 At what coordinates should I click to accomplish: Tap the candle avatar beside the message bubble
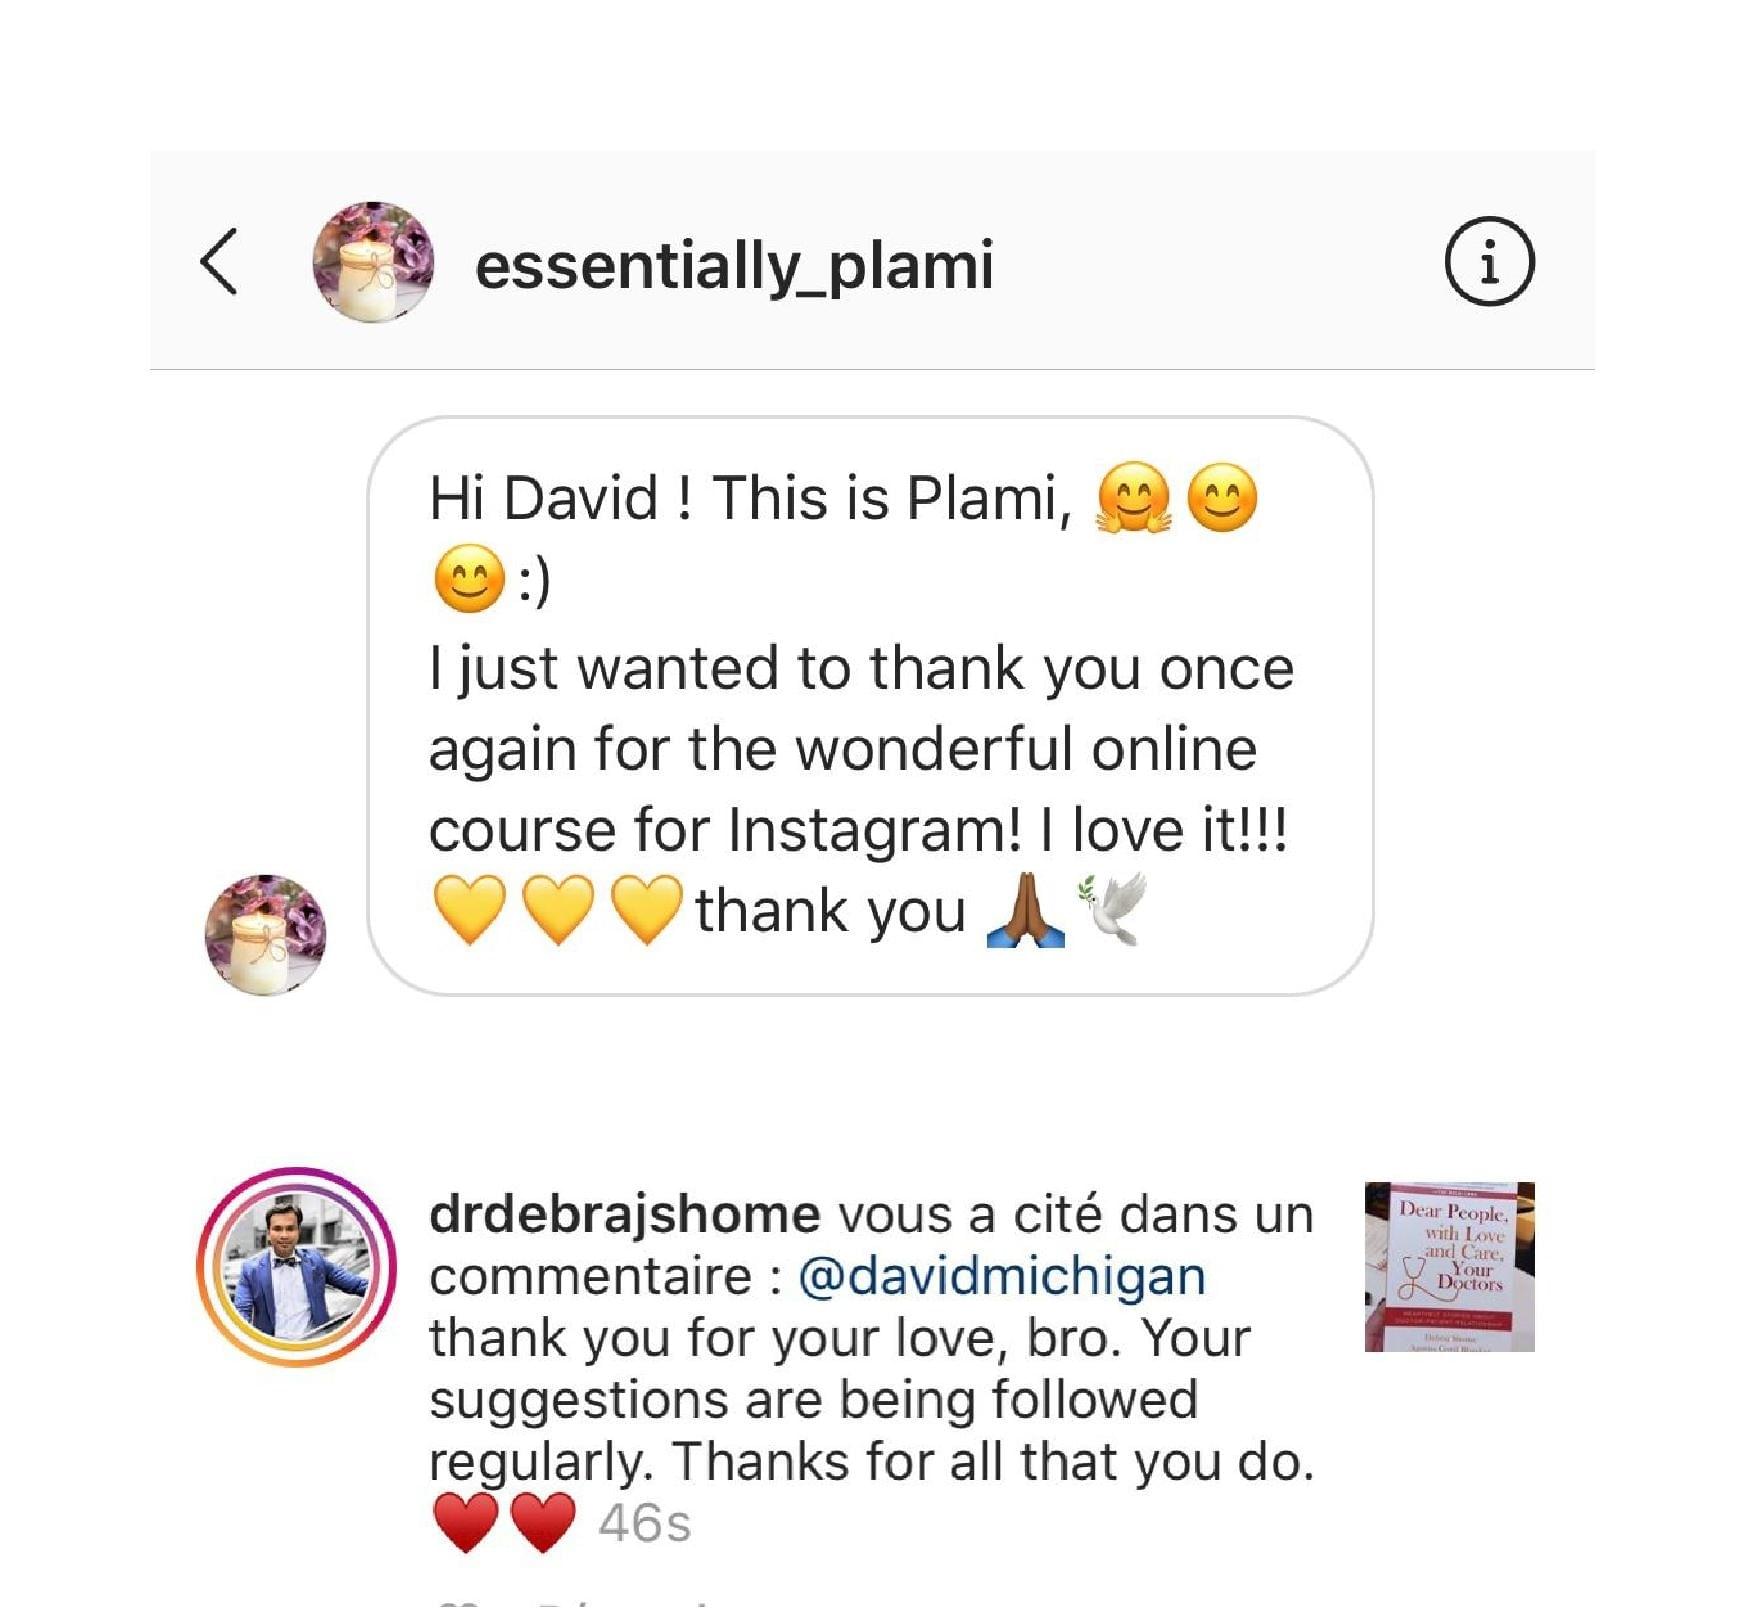click(x=265, y=935)
